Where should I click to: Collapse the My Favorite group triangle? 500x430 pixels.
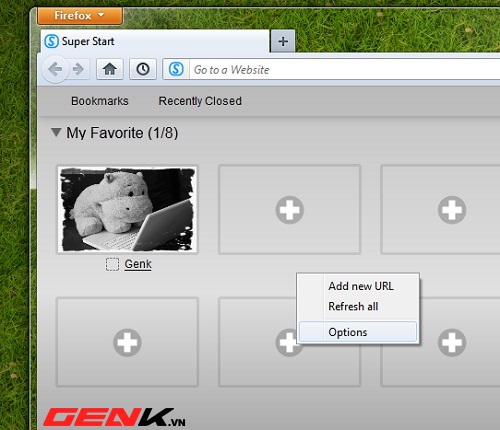[x=56, y=132]
